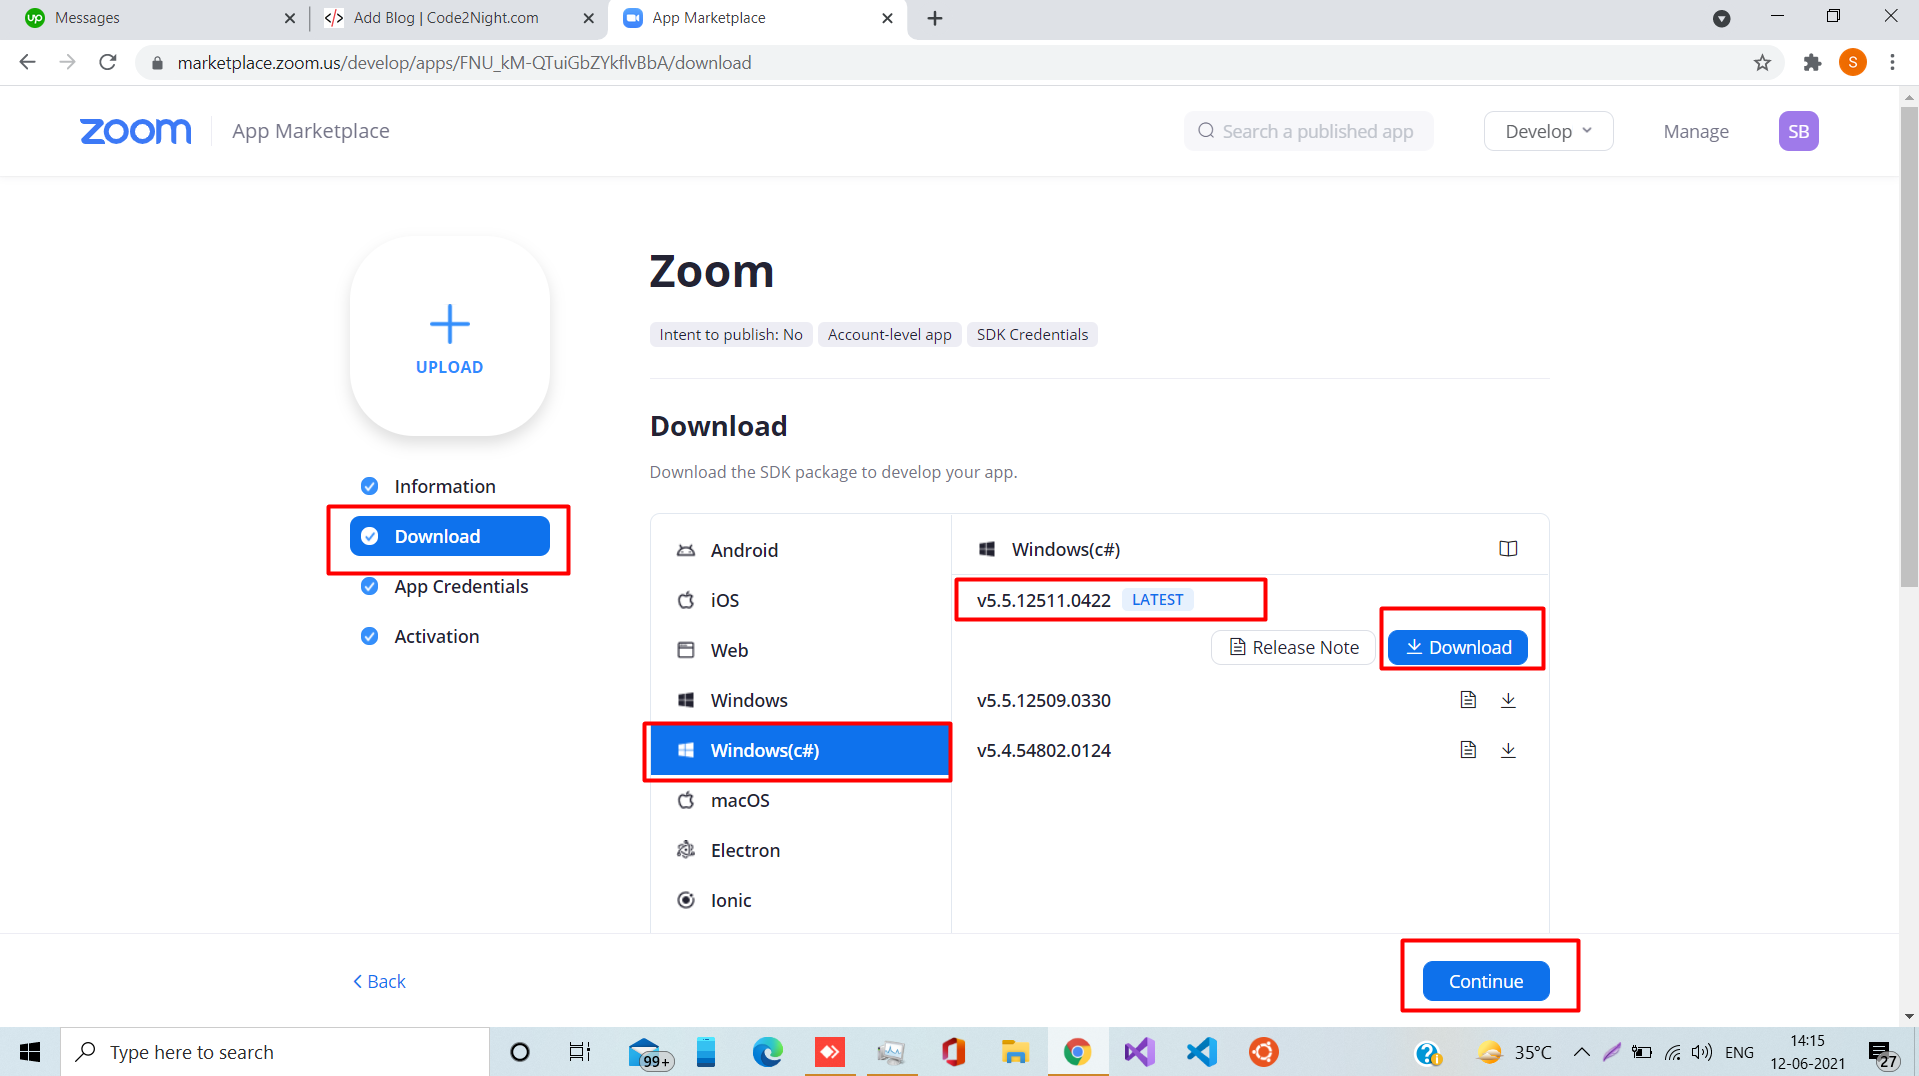Go to Download step in sidebar
The image size is (1919, 1076).
coord(449,536)
